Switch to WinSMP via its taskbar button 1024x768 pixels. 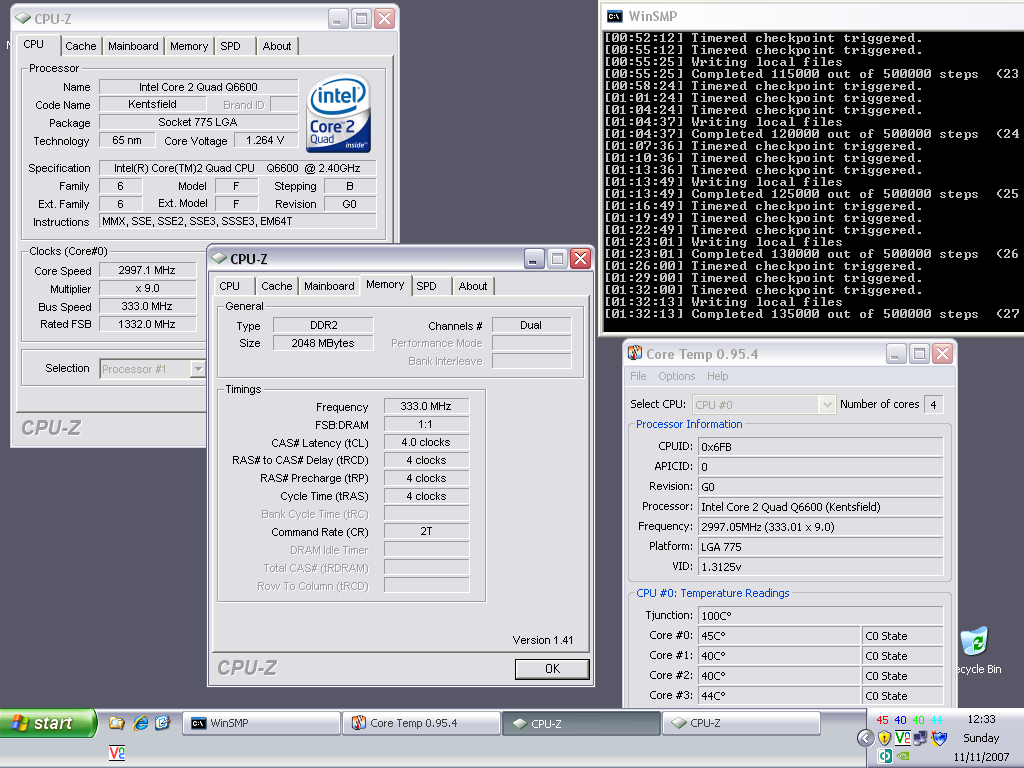click(262, 724)
